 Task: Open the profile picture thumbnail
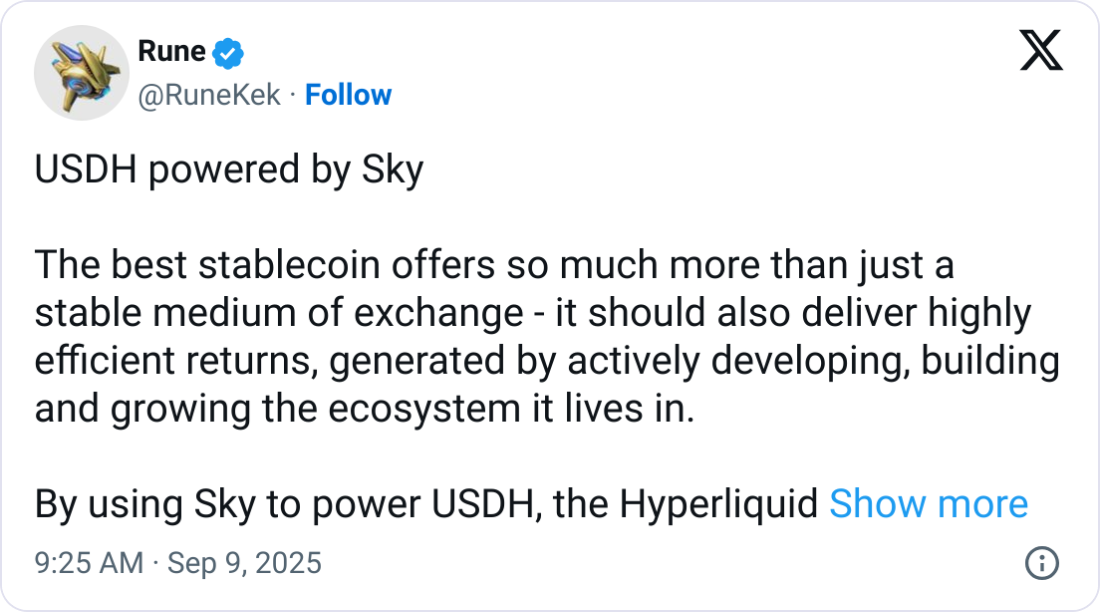coord(81,72)
